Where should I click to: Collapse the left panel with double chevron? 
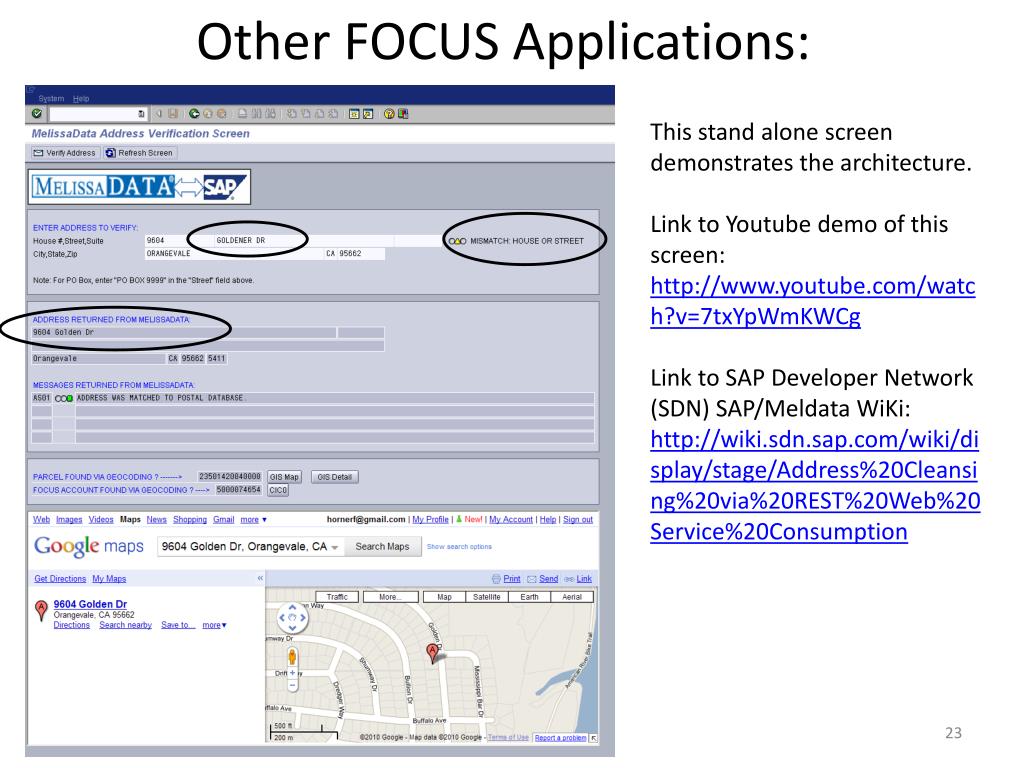[x=260, y=578]
